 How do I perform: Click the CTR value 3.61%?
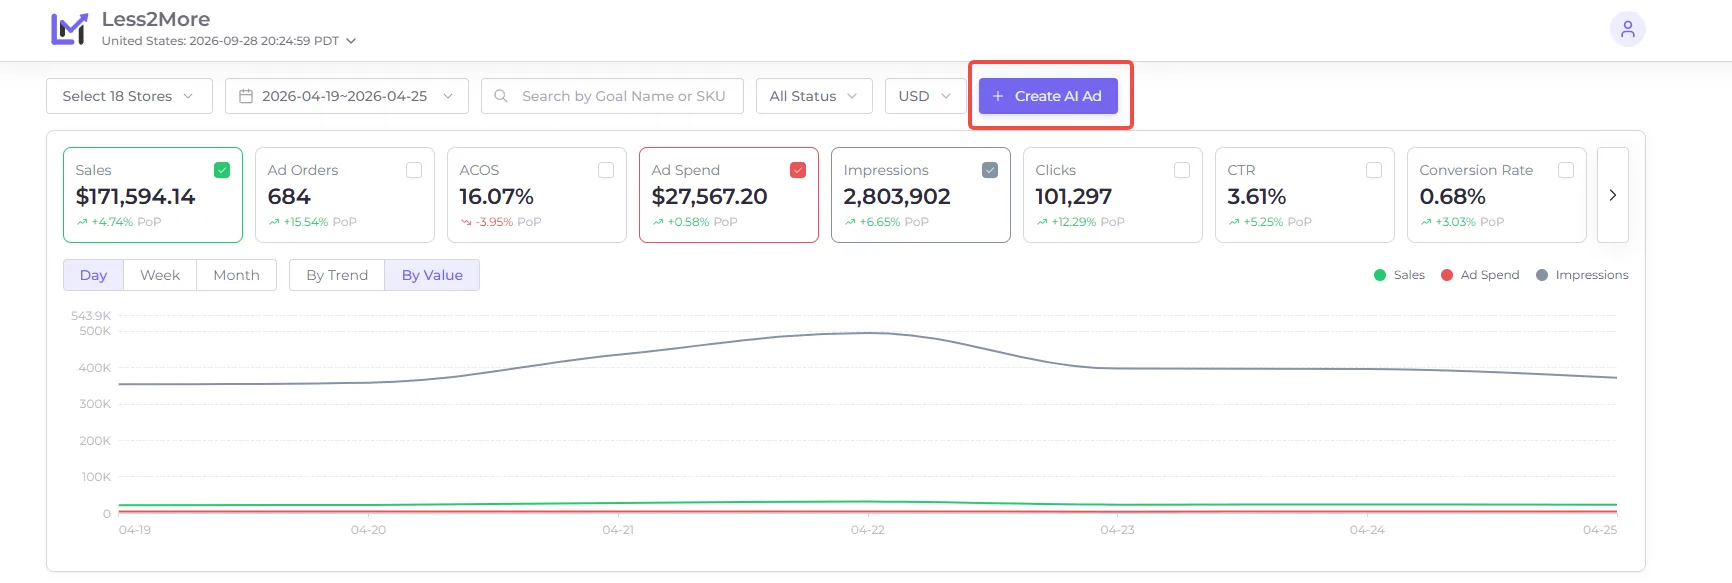tap(1257, 197)
